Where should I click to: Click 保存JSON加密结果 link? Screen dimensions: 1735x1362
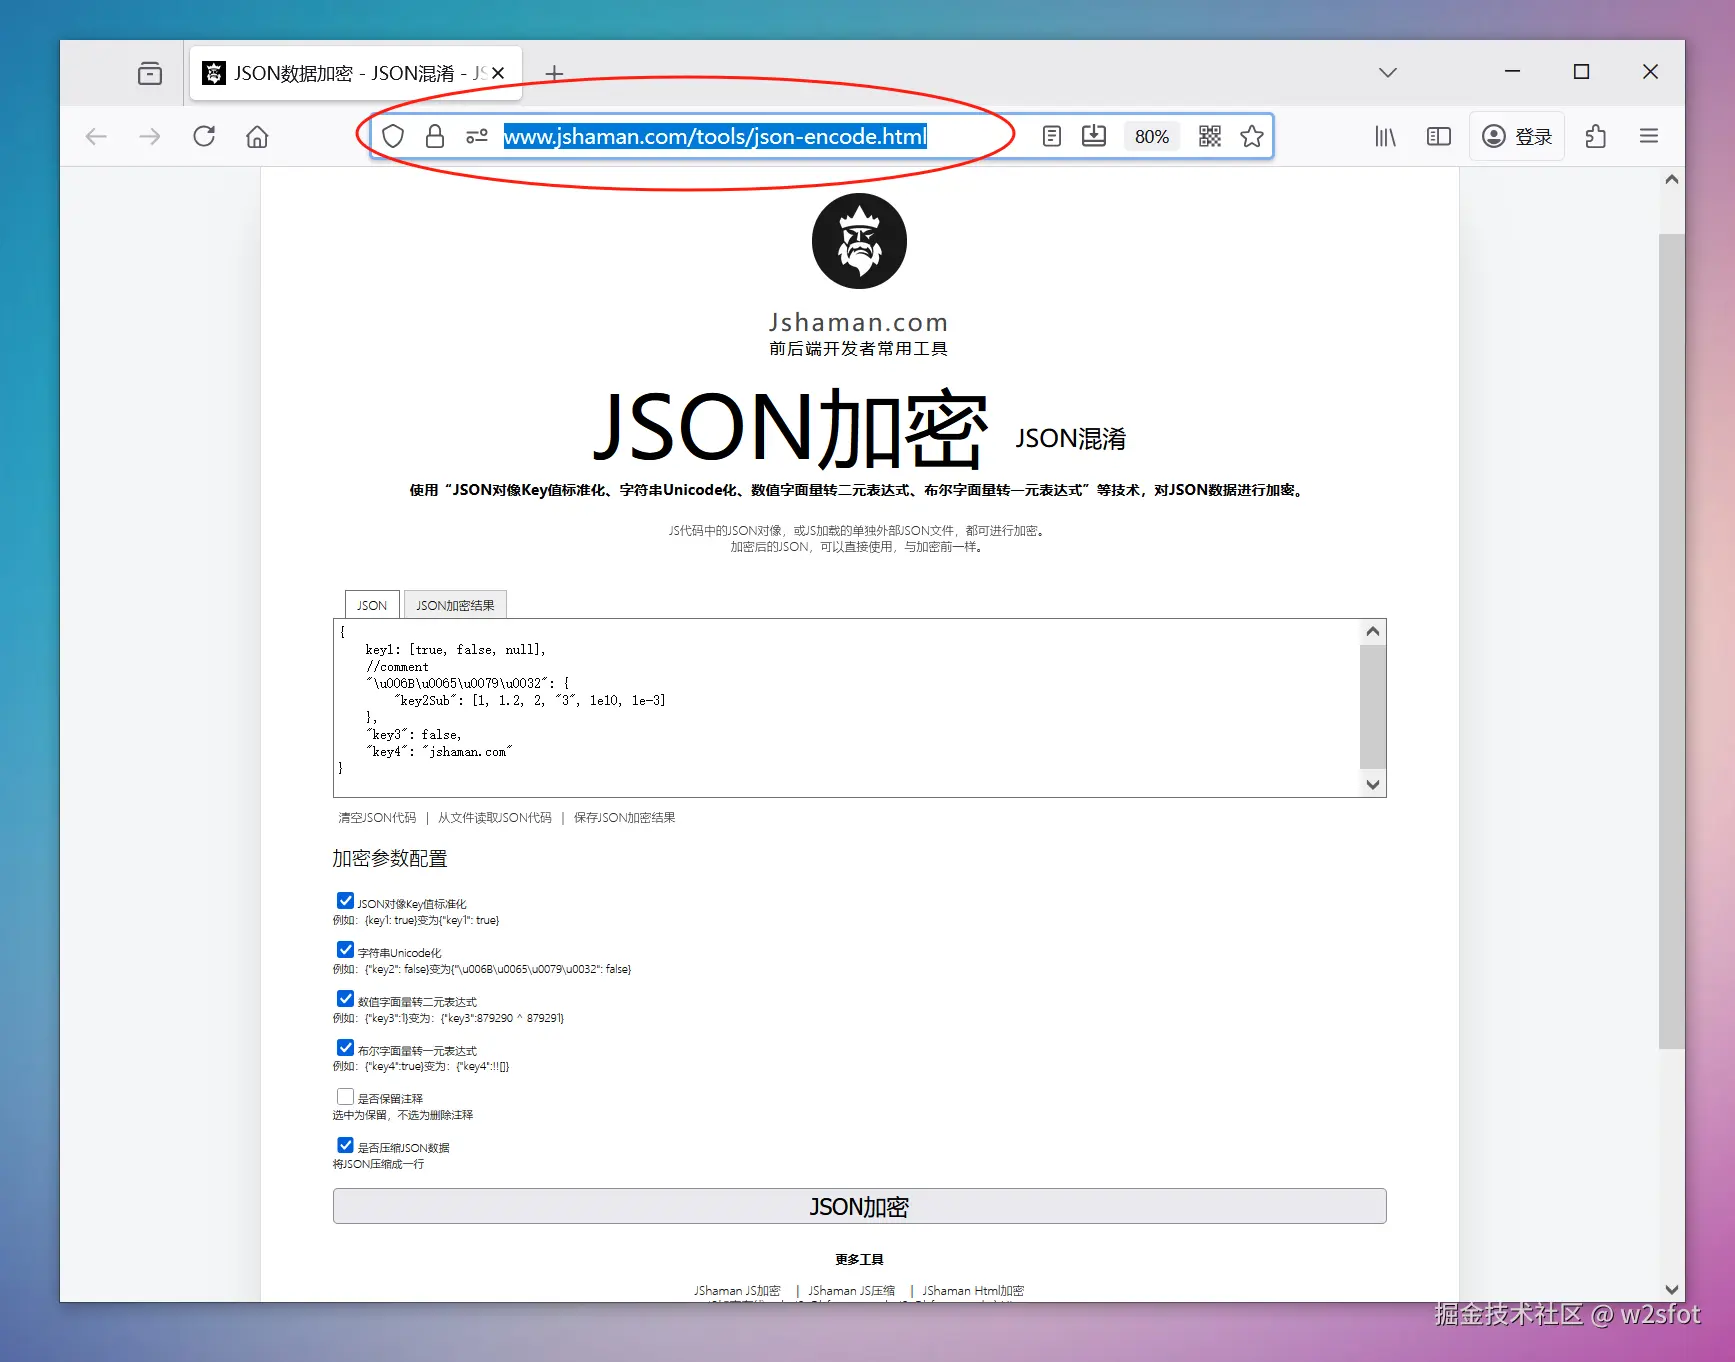[x=624, y=817]
